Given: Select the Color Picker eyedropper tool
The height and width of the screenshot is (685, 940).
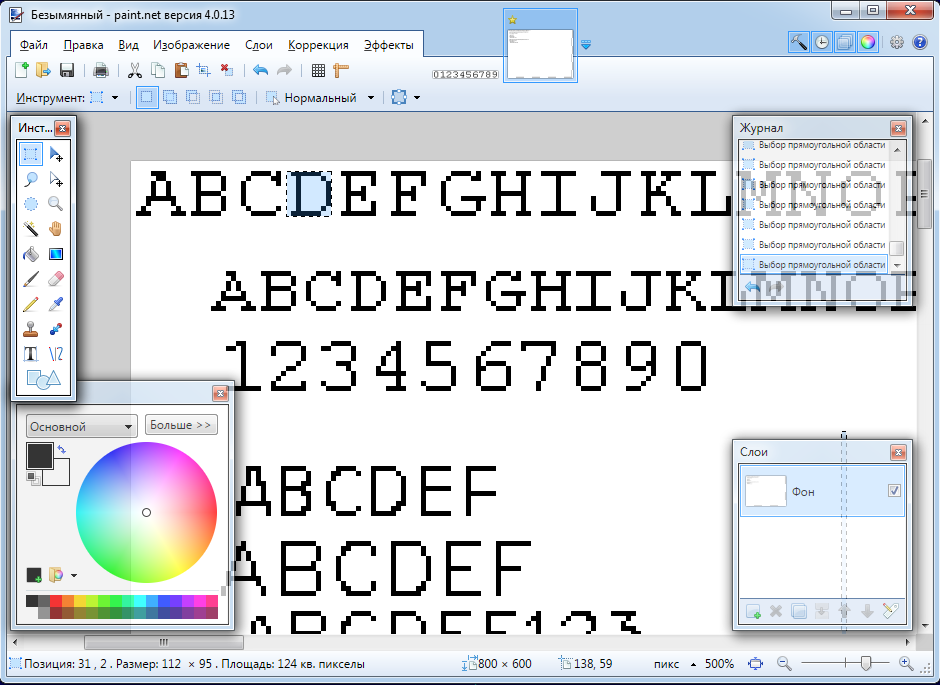Looking at the screenshot, I should (x=56, y=304).
